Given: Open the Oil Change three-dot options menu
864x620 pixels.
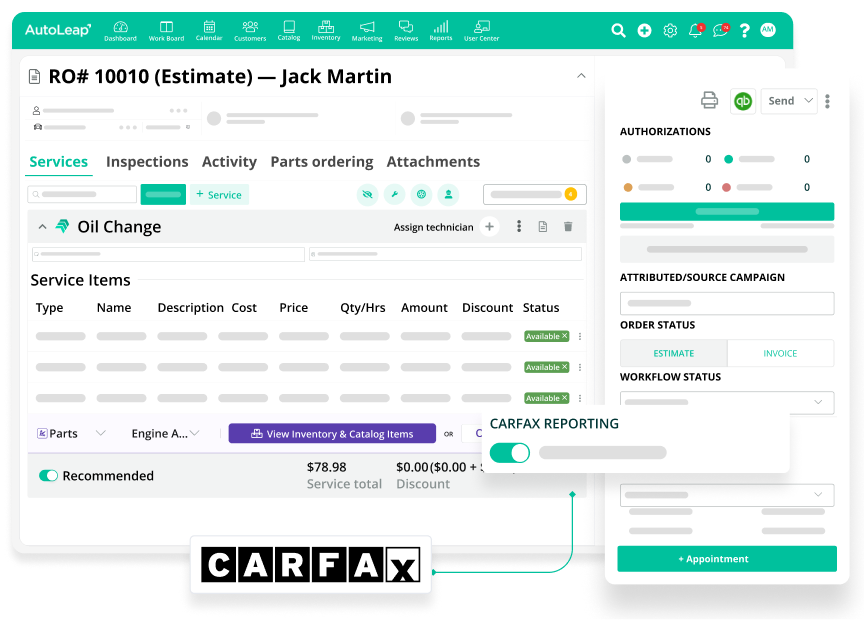Looking at the screenshot, I should click(x=519, y=226).
